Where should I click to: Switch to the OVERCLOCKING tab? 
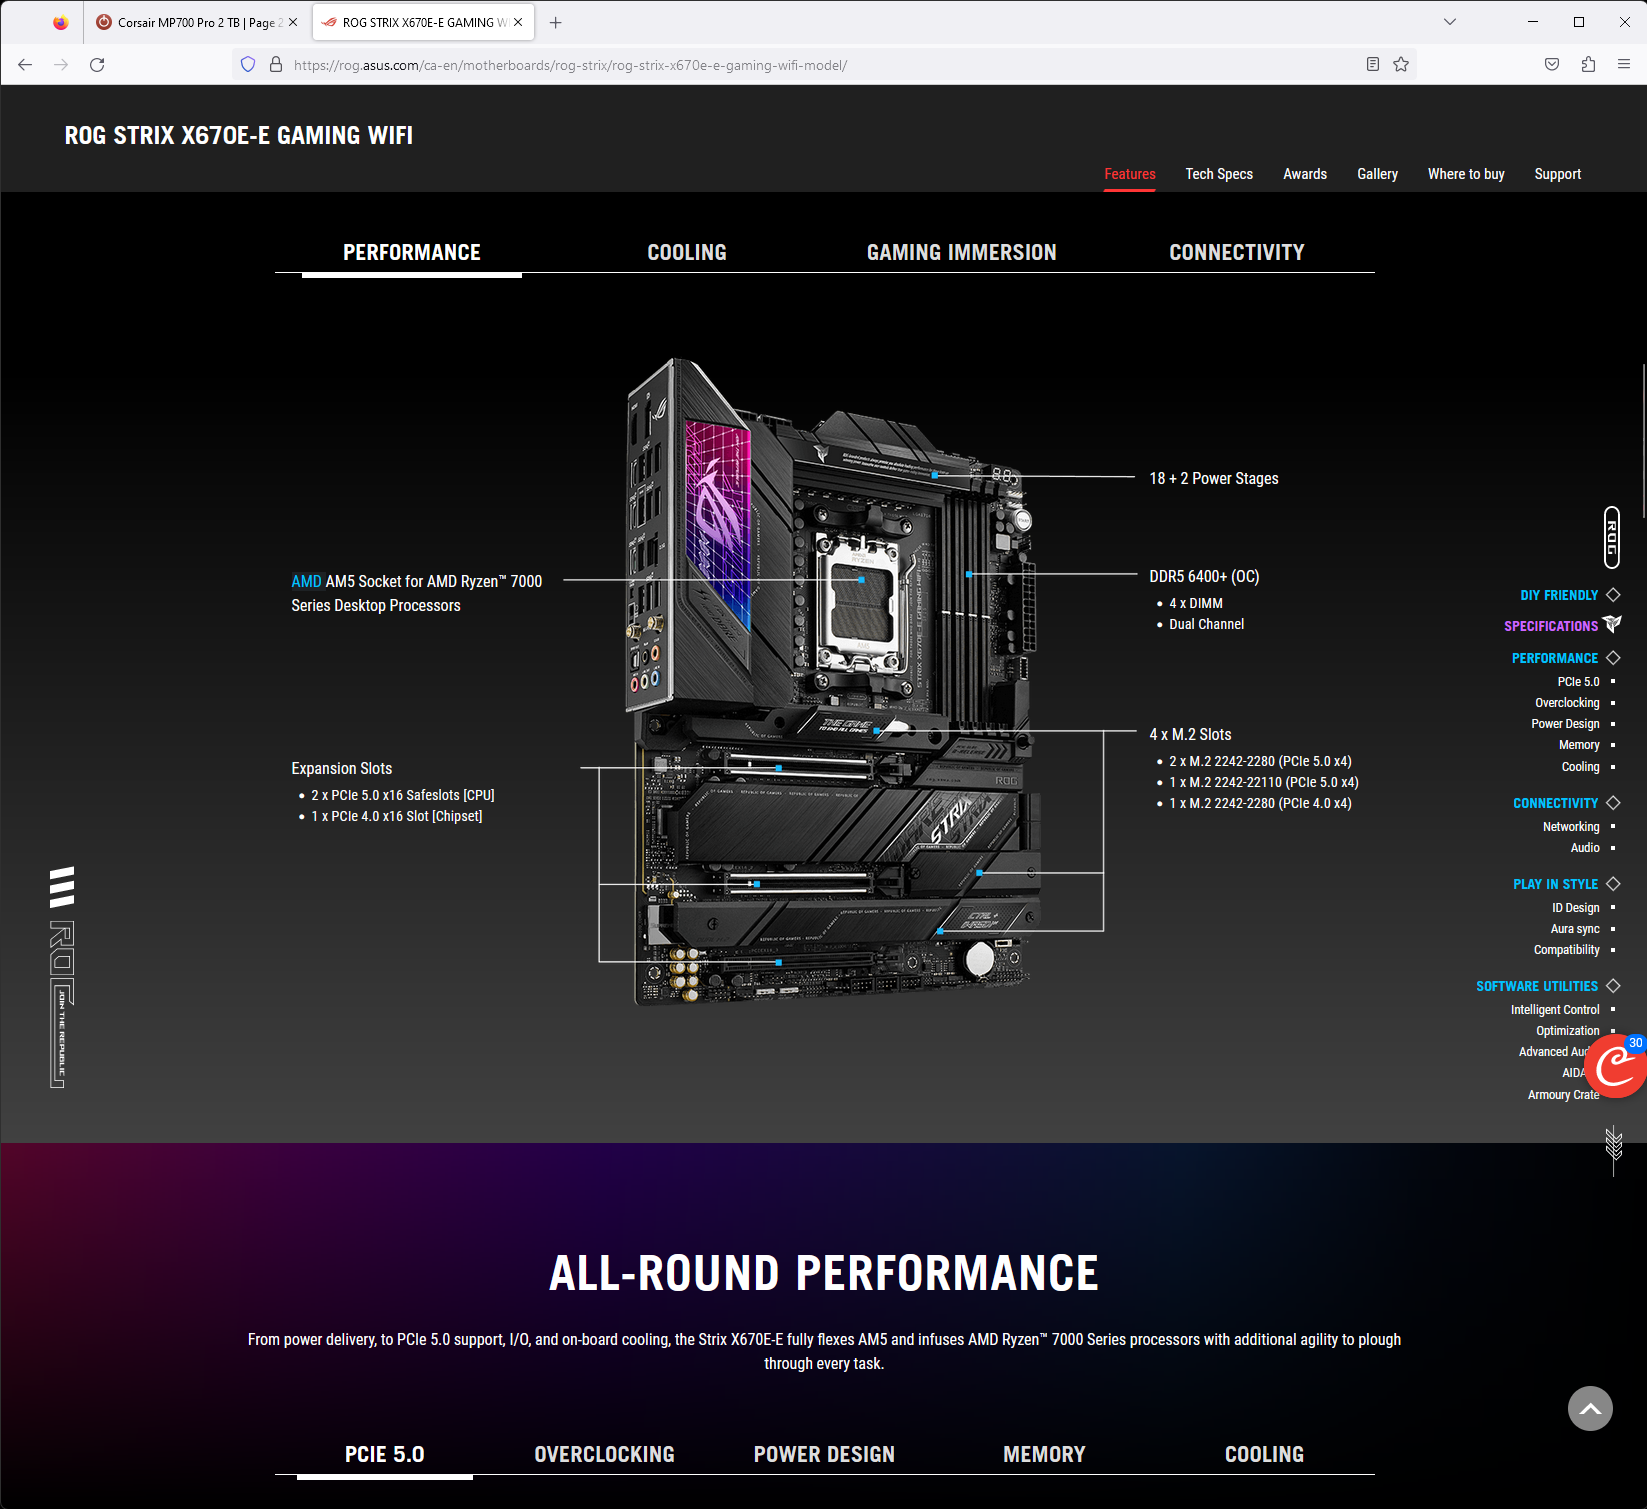point(605,1454)
